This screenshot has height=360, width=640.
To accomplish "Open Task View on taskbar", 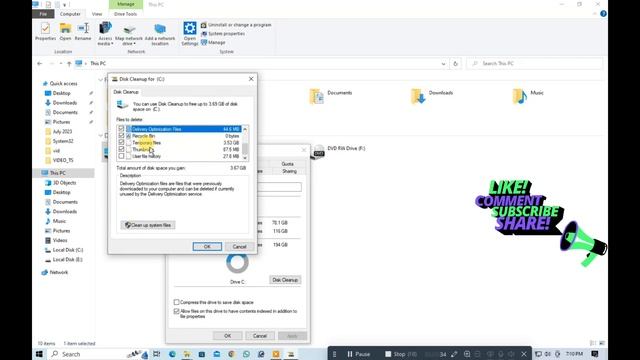I will [x=156, y=354].
